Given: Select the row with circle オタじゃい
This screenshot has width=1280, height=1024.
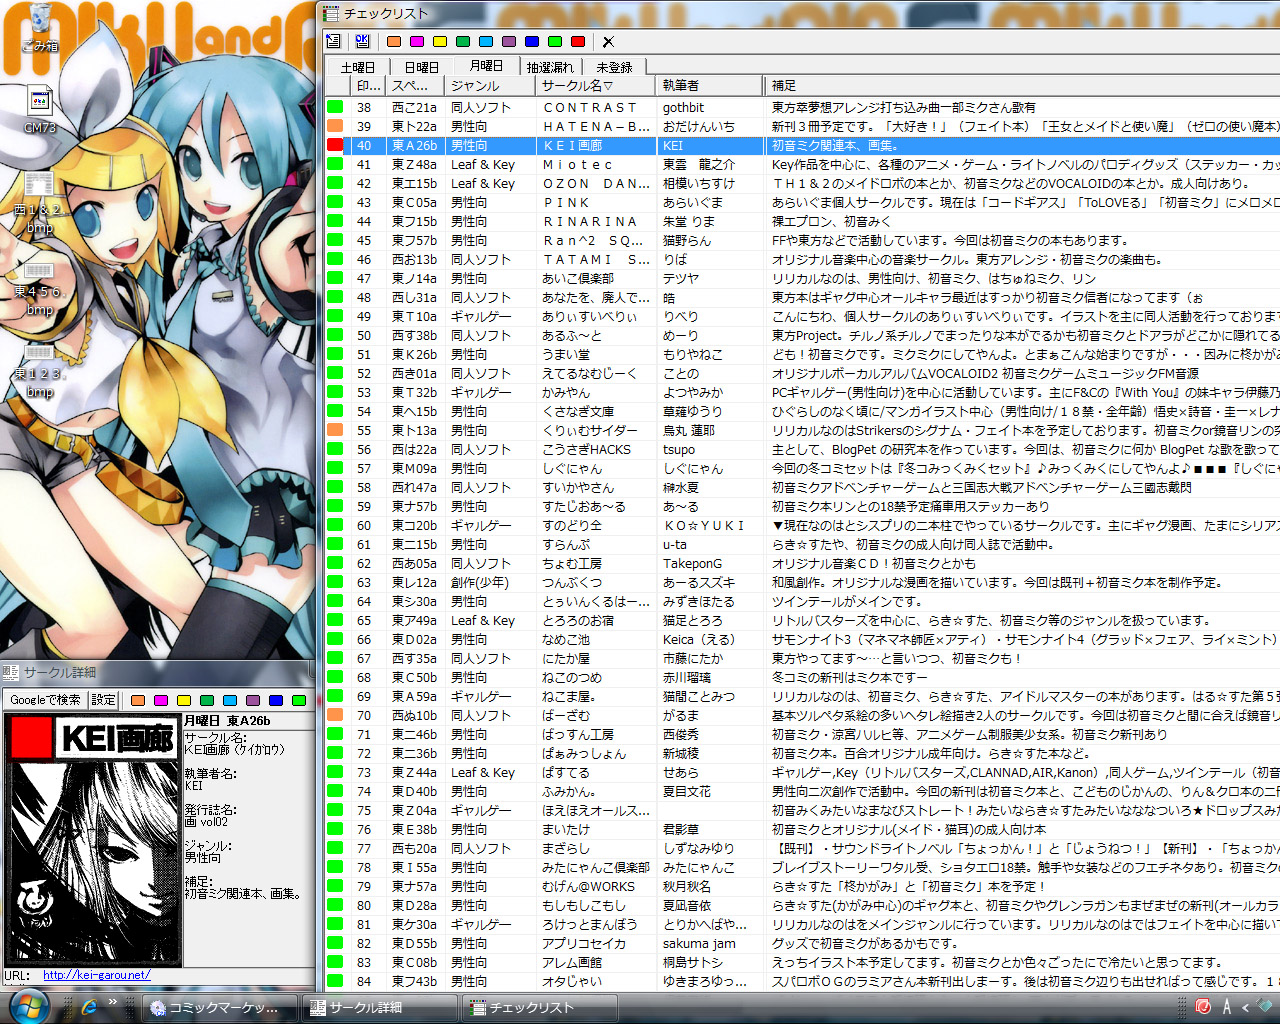Looking at the screenshot, I should click(802, 981).
